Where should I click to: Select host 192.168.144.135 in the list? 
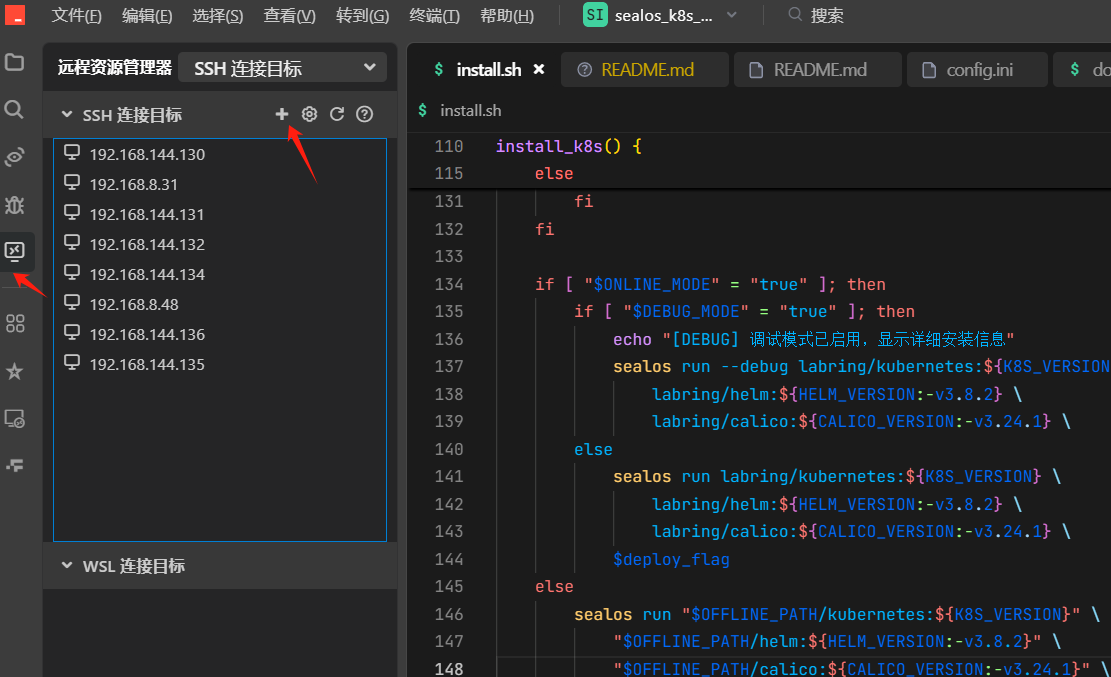pyautogui.click(x=150, y=364)
